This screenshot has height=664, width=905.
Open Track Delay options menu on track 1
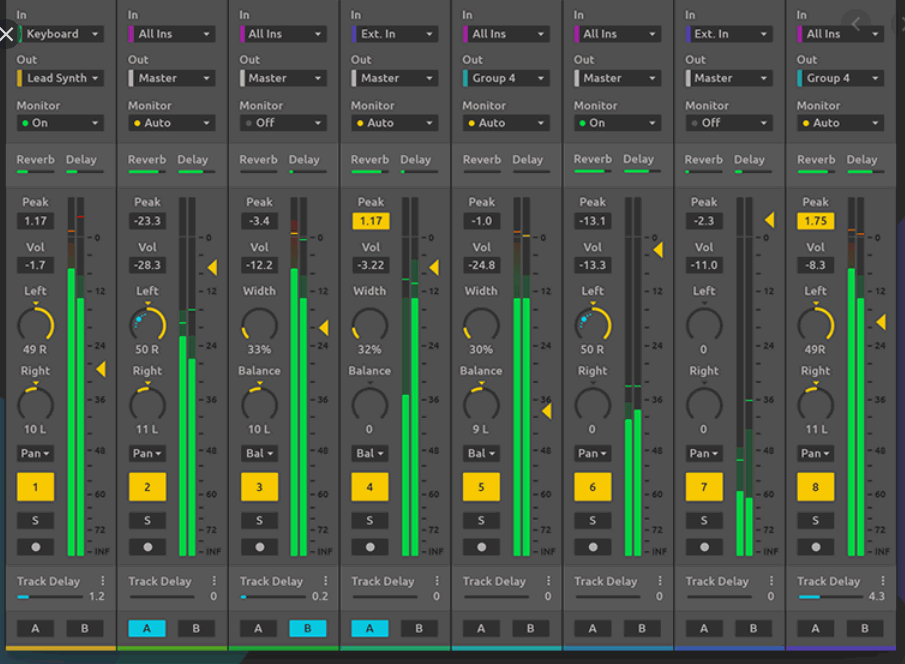pyautogui.click(x=102, y=581)
